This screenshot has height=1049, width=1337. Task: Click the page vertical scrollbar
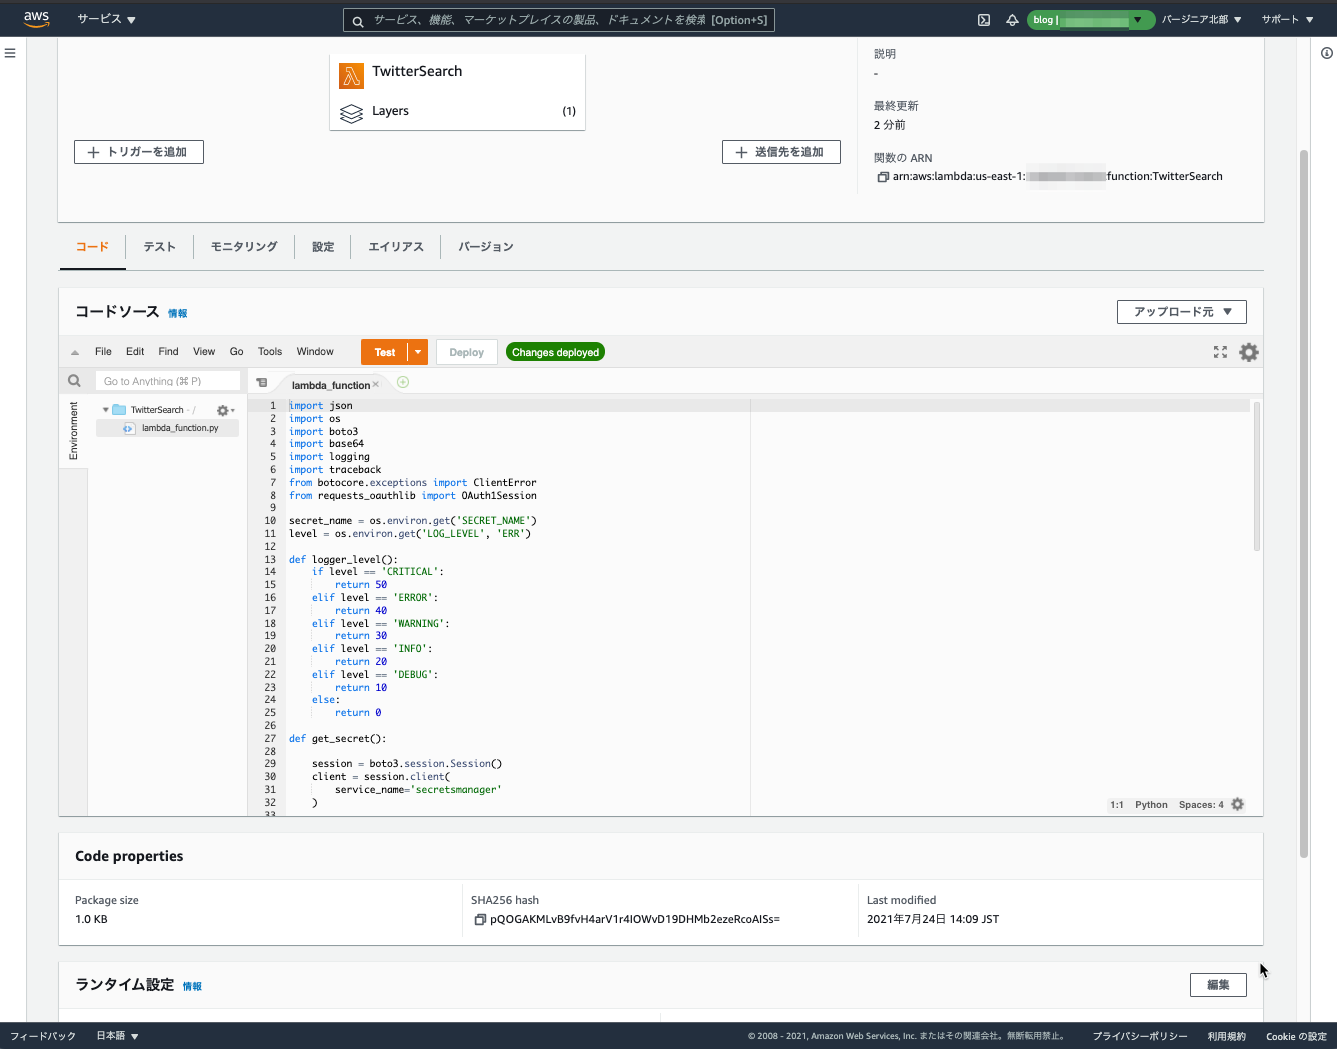click(1304, 504)
